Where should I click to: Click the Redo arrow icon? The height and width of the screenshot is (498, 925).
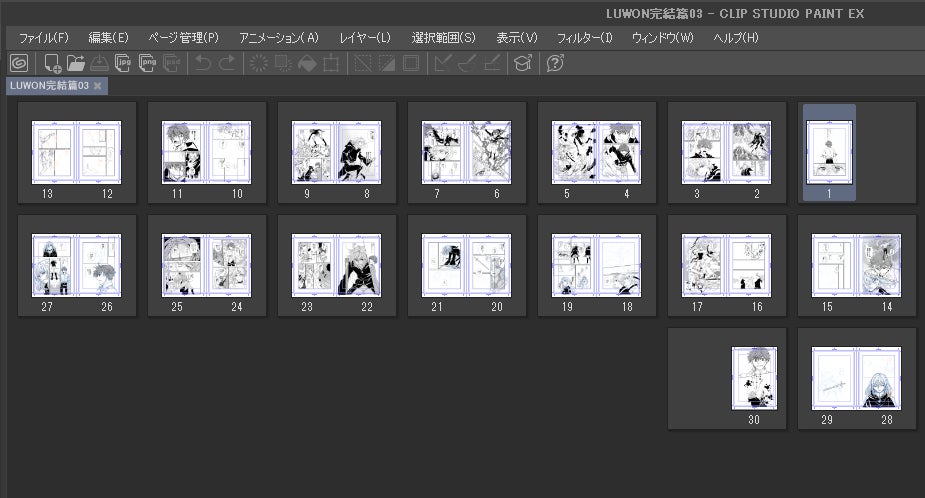point(227,63)
